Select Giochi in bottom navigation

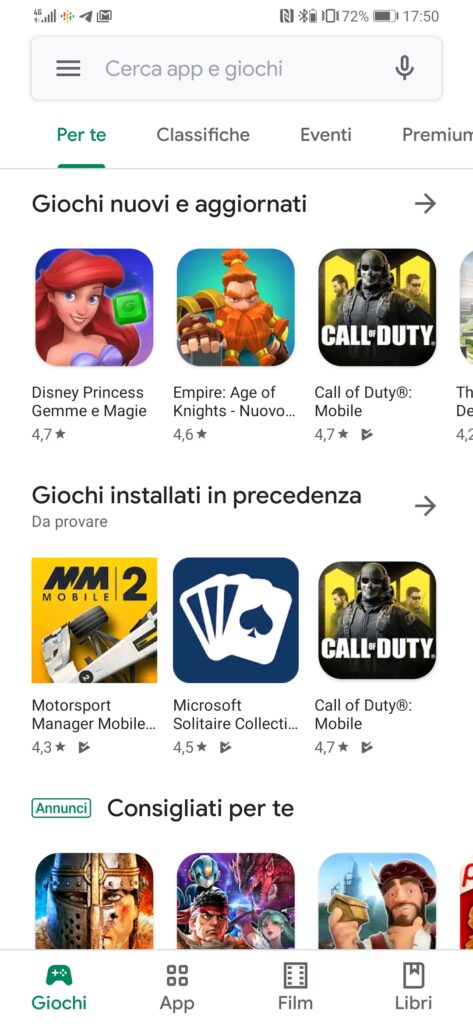coord(59,987)
